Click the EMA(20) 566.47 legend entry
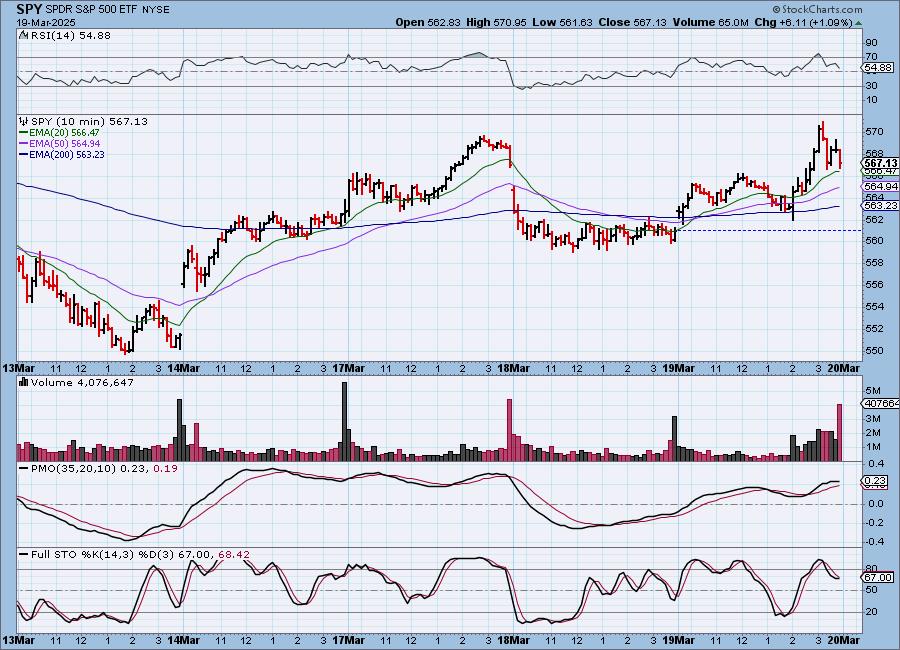The height and width of the screenshot is (650, 900). tap(60, 133)
